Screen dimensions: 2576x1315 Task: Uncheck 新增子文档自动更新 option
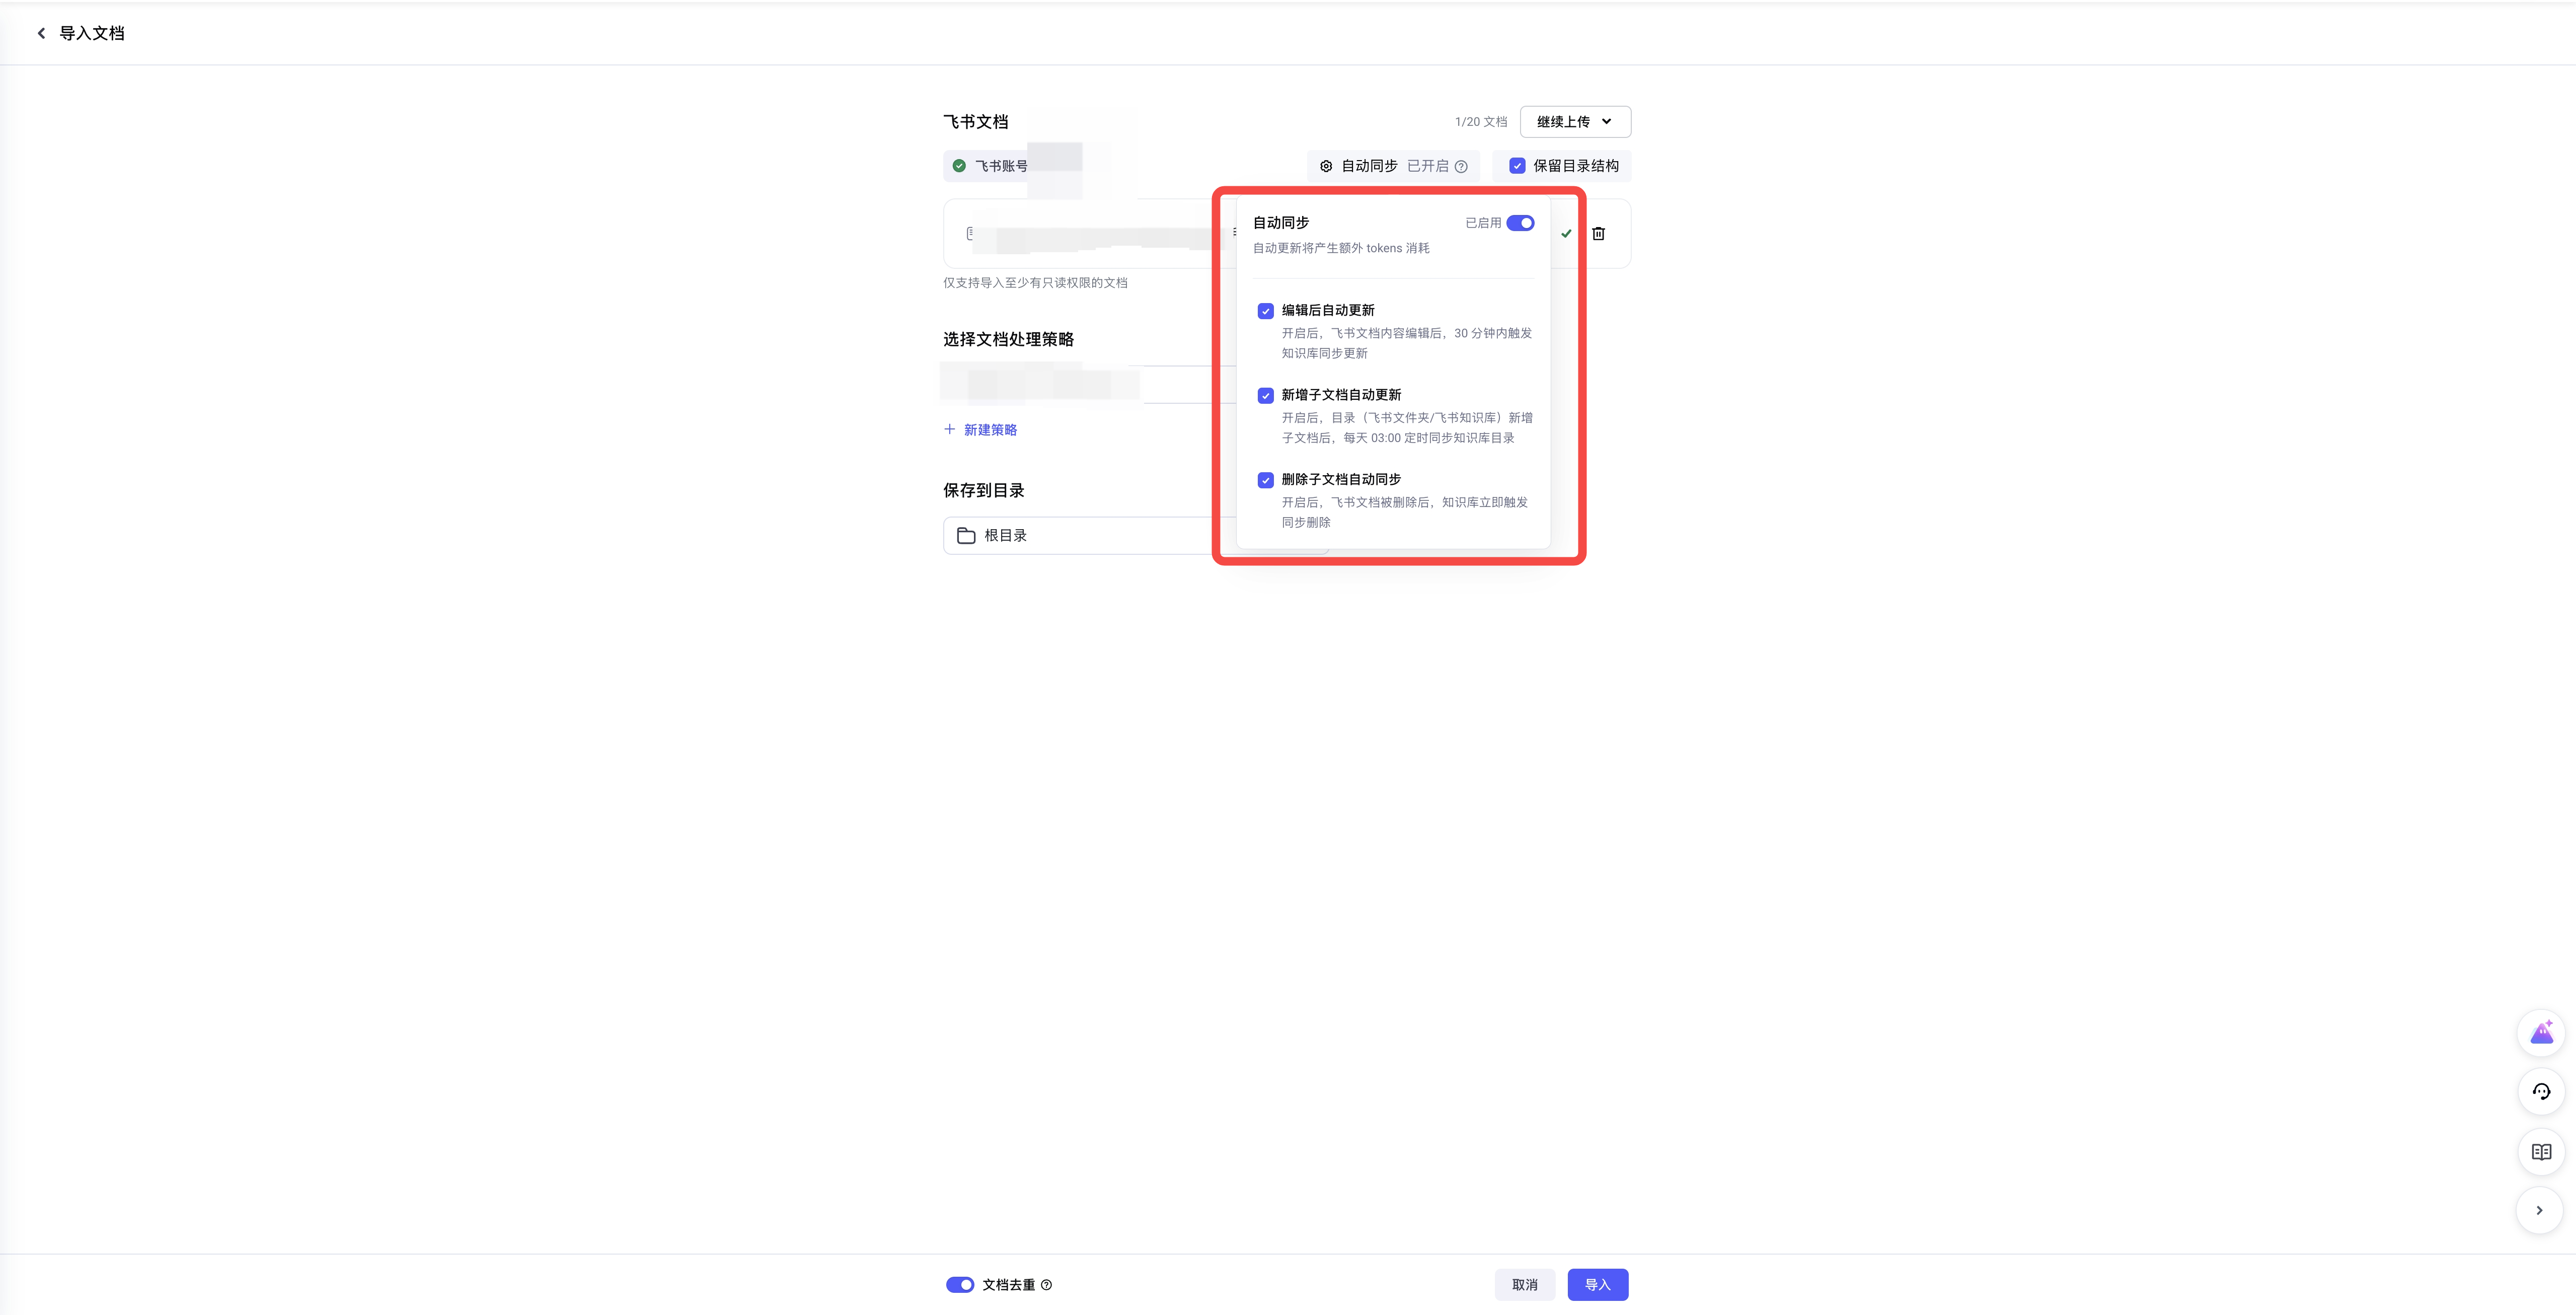pos(1265,395)
